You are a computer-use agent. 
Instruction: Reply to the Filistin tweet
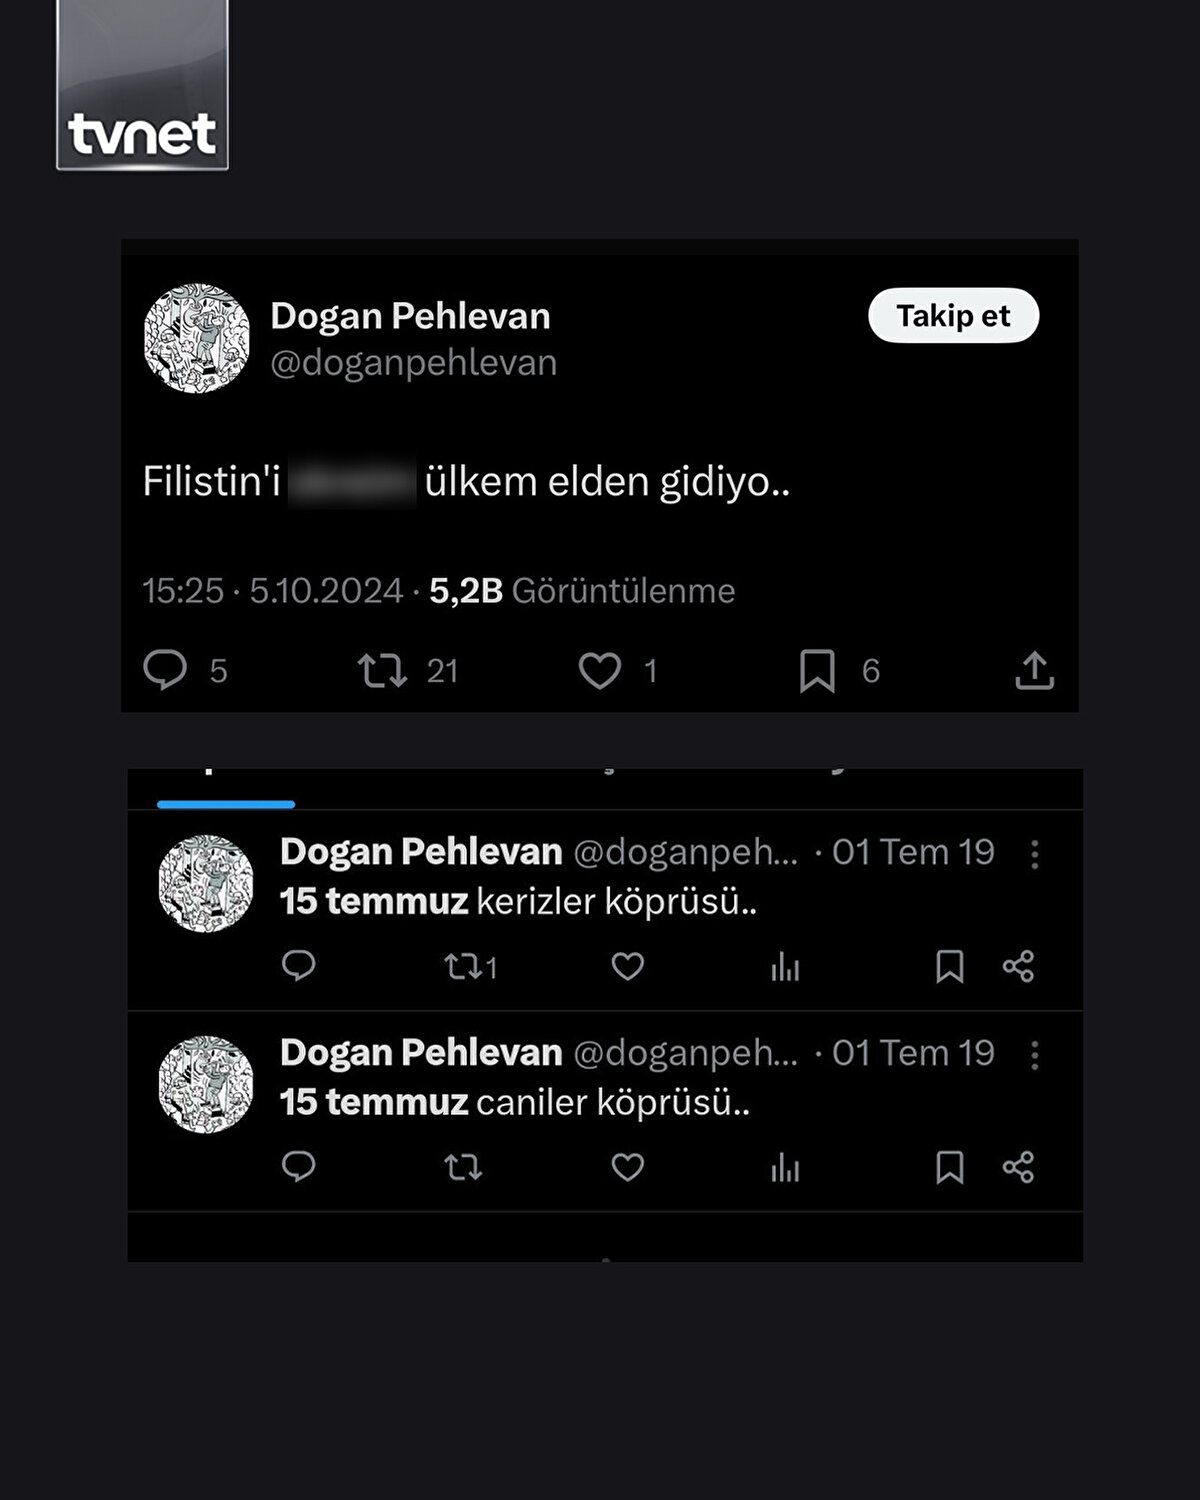165,670
